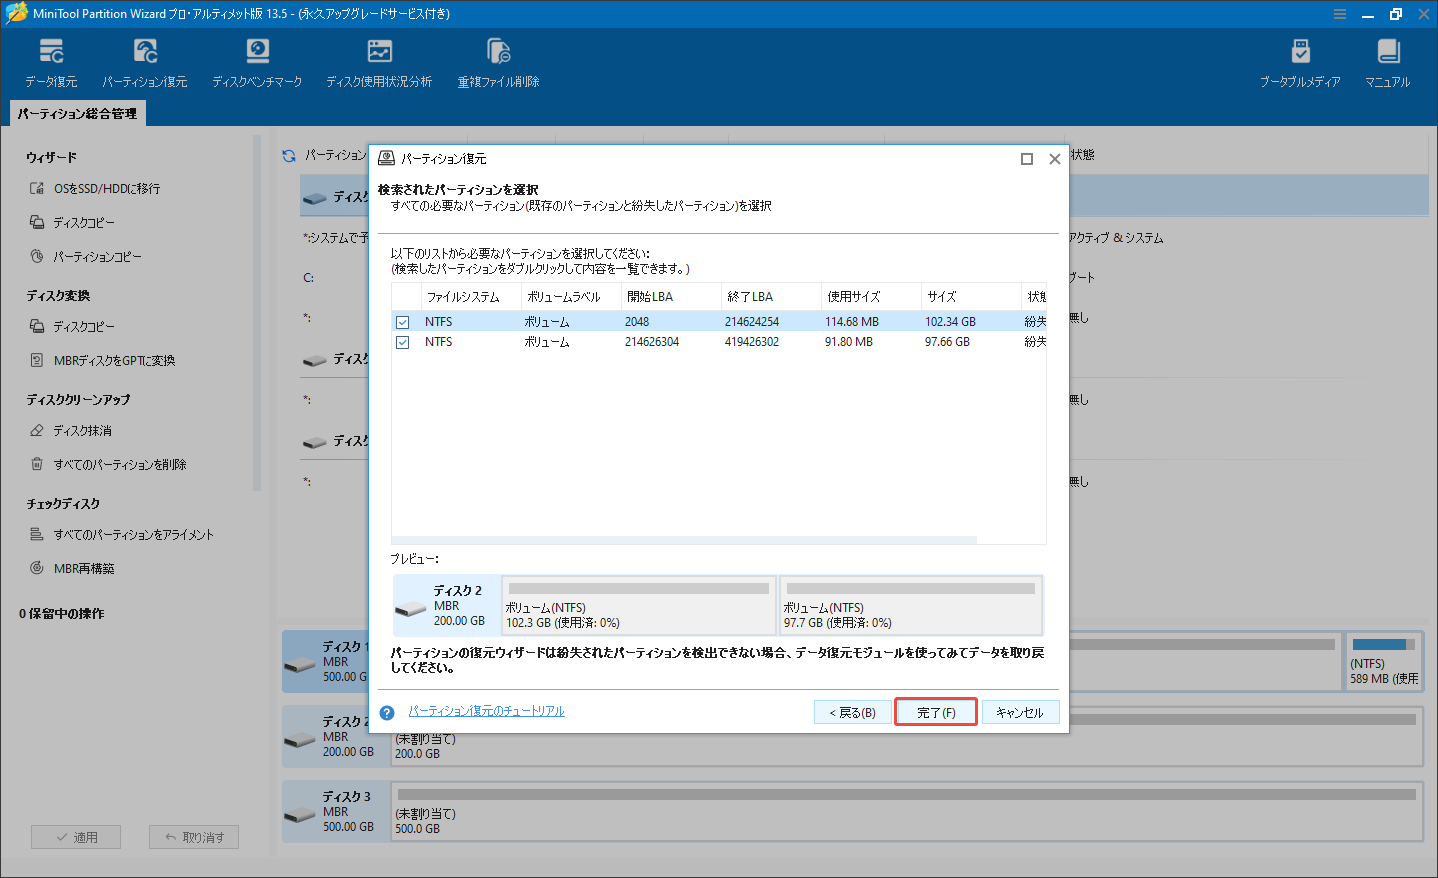
Task: Click the help question mark in the dialog
Action: 387,711
